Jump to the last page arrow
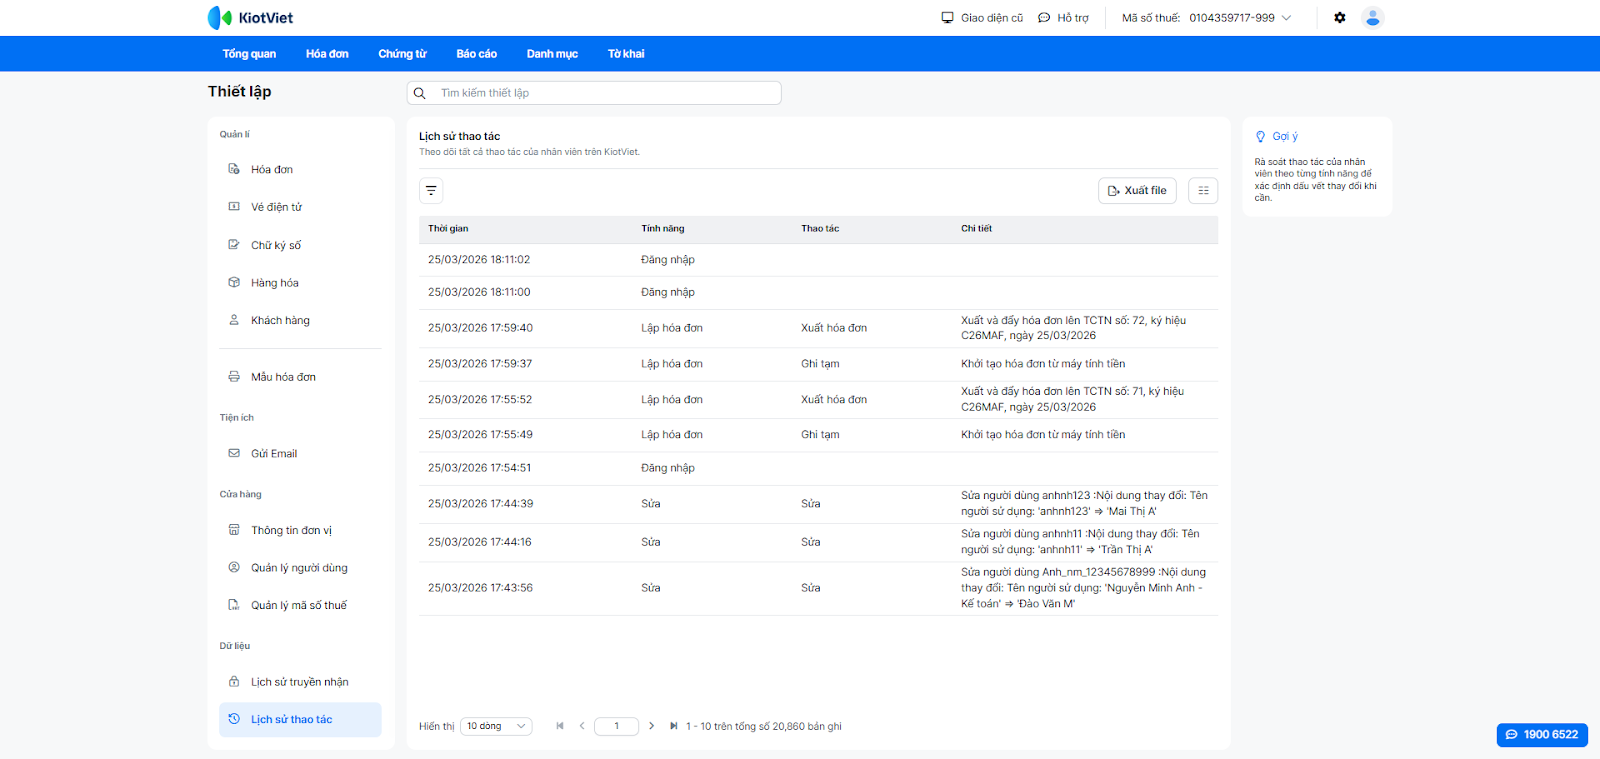Image resolution: width=1600 pixels, height=759 pixels. click(x=673, y=726)
